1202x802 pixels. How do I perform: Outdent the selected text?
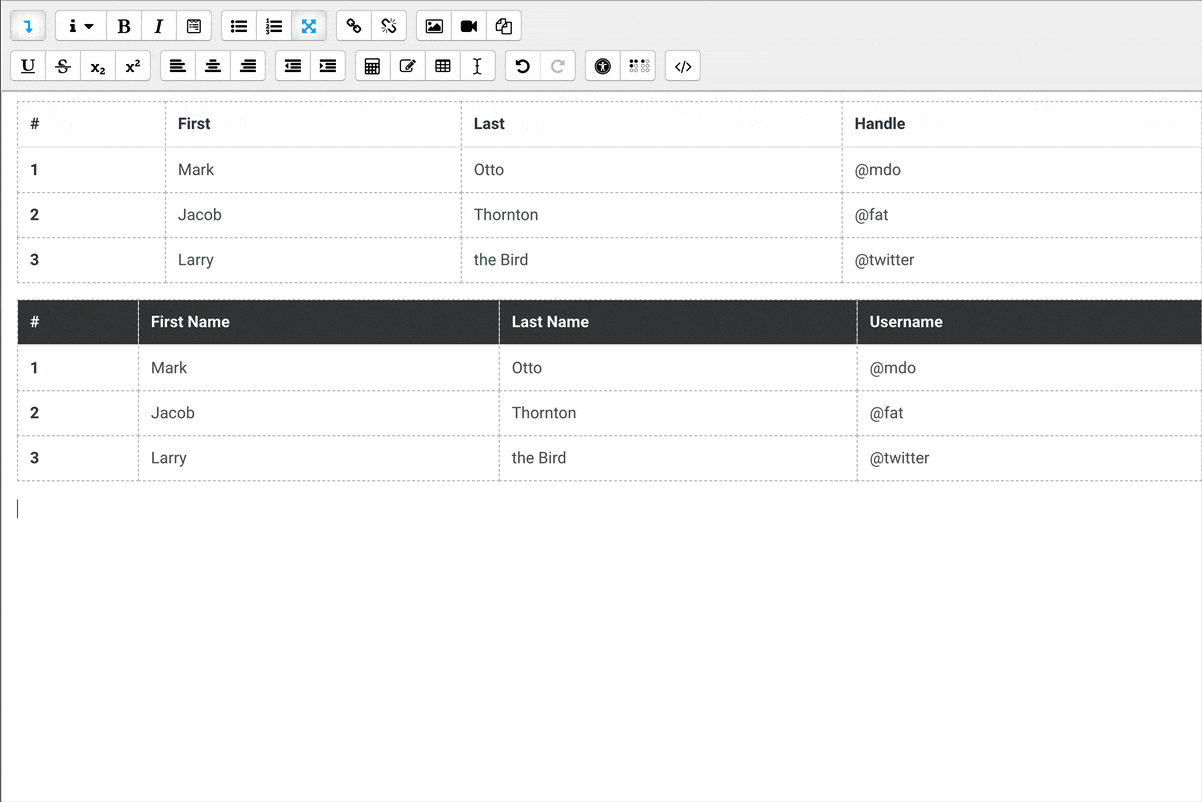(293, 66)
